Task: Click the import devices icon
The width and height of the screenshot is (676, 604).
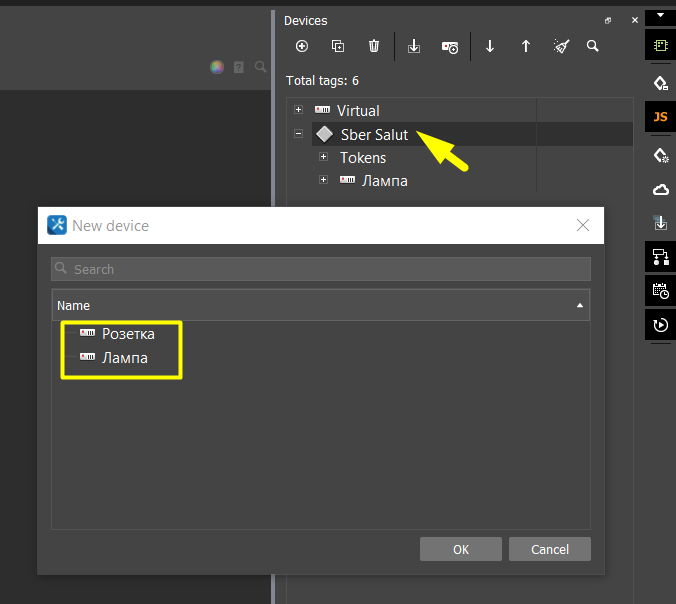Action: (x=414, y=46)
